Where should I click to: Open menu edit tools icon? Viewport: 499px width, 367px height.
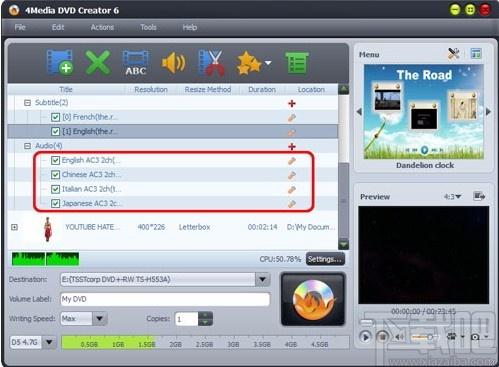pos(453,53)
